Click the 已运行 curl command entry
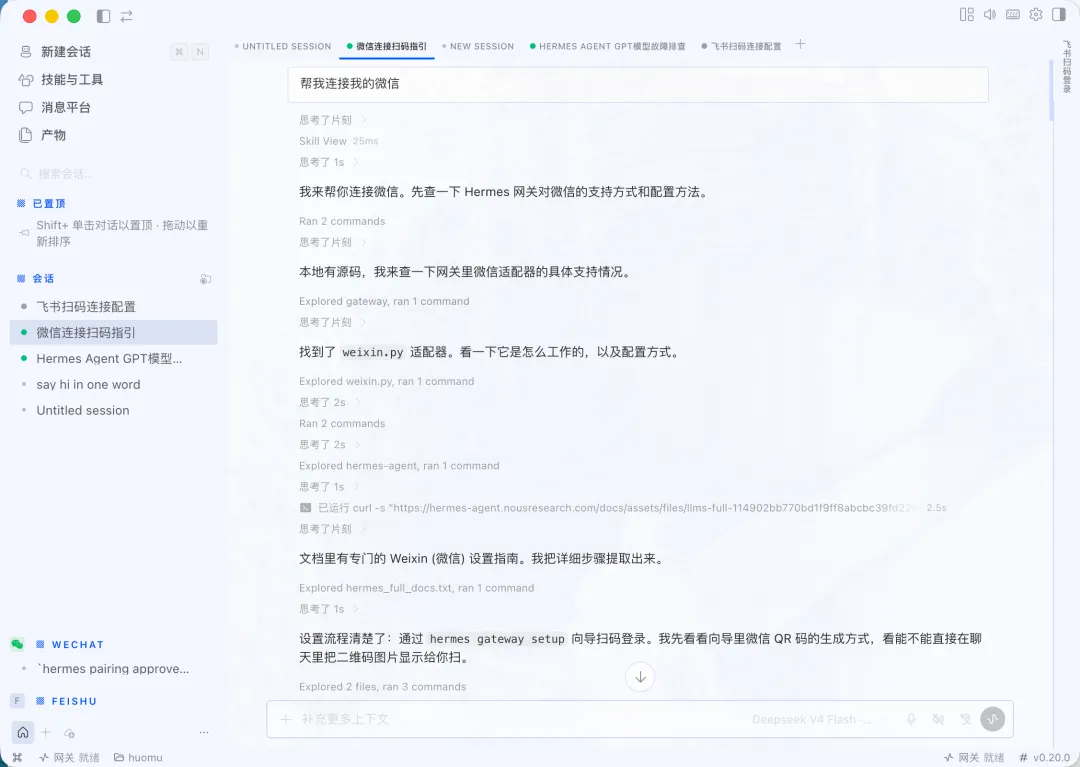 click(623, 508)
